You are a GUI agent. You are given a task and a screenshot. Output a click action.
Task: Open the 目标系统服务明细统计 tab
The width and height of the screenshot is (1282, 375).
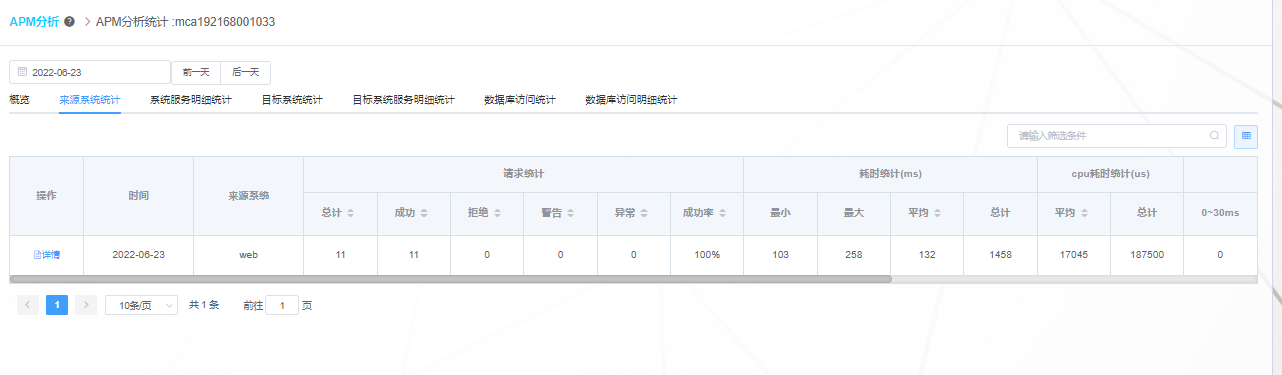coord(403,100)
